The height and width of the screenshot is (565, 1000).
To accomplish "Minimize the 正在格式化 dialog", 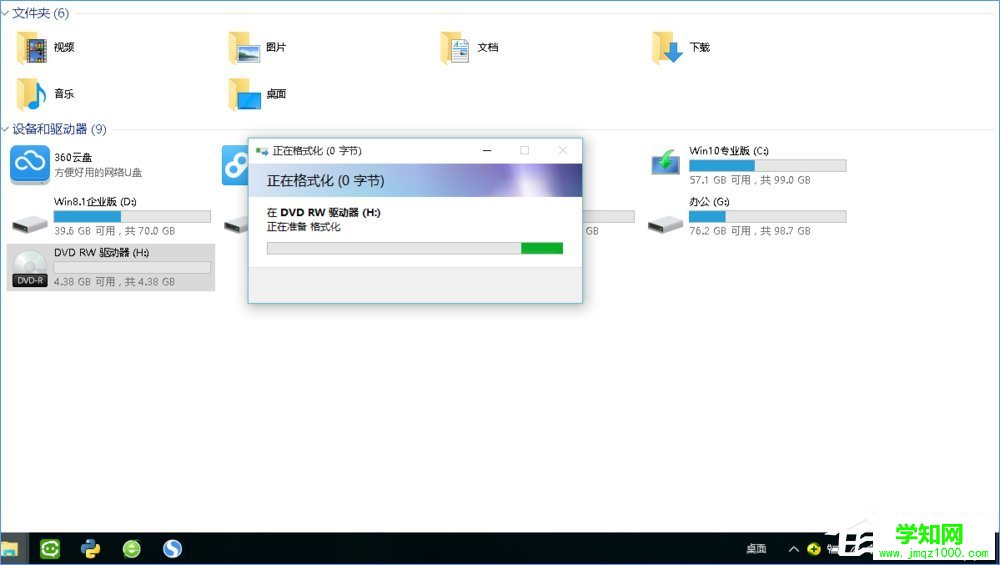I will coord(487,150).
